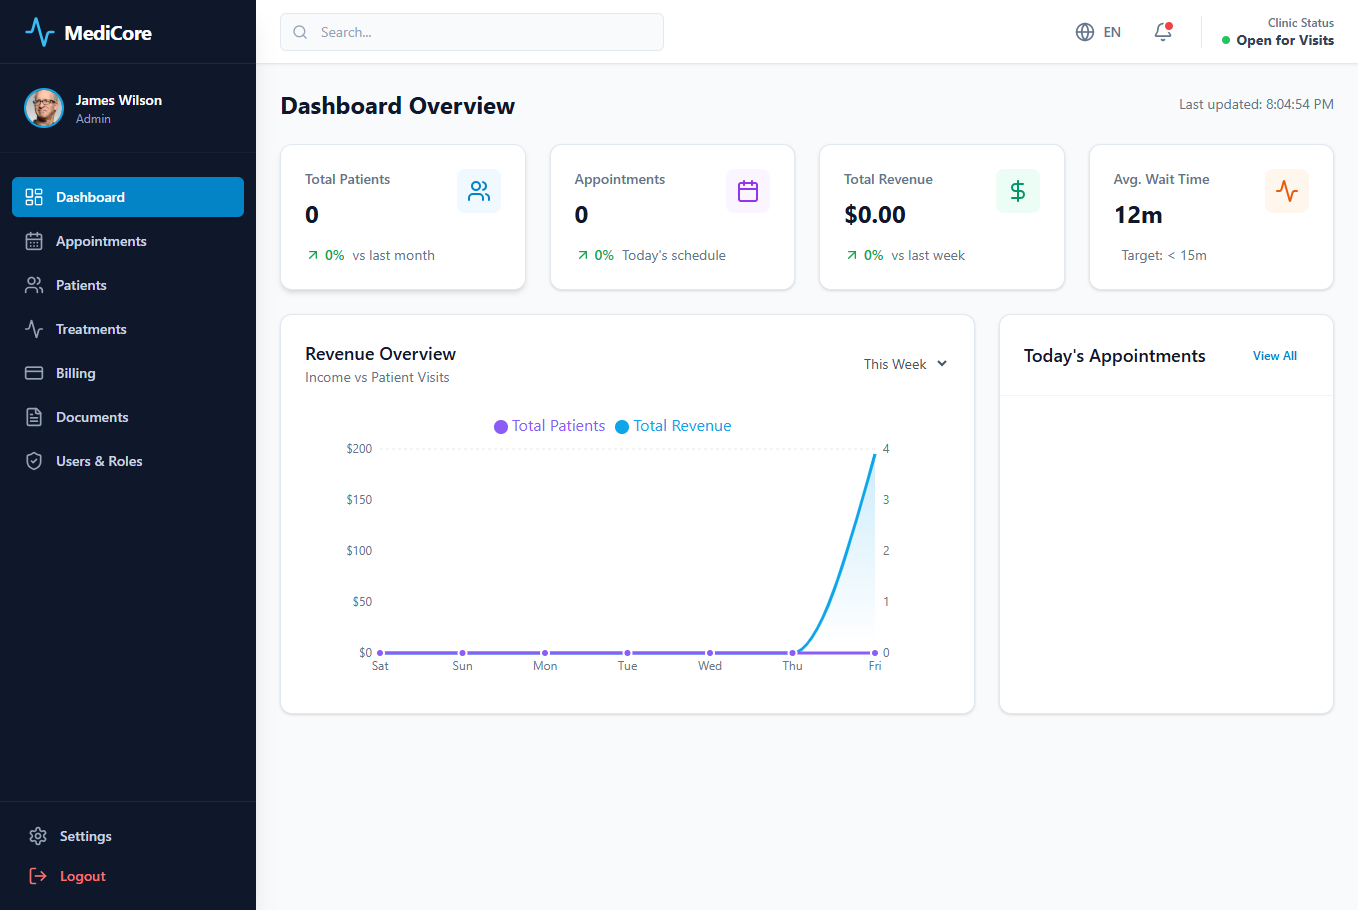
Task: Open the Patients page
Action: coord(128,285)
